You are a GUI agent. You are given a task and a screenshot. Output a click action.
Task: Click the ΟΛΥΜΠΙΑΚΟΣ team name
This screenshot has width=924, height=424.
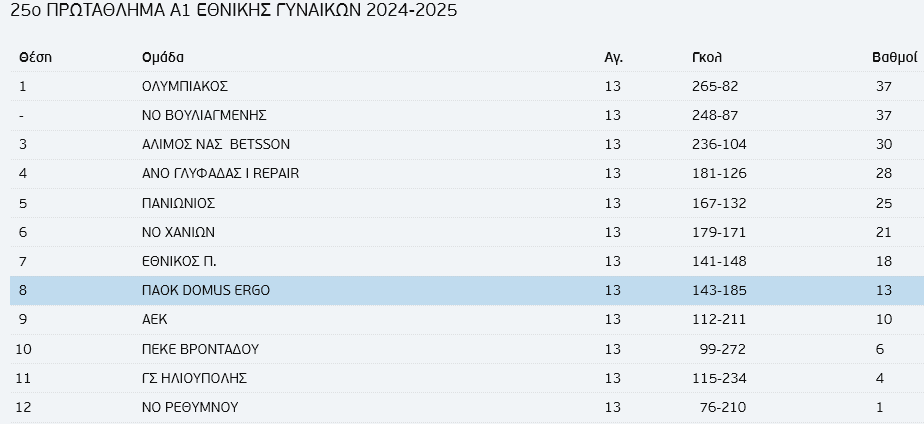coord(184,87)
